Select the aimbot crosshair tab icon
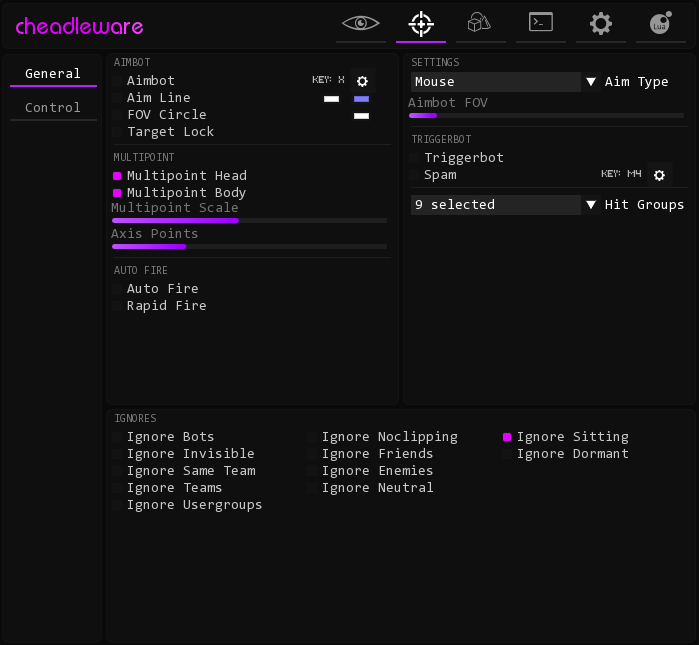 [421, 24]
